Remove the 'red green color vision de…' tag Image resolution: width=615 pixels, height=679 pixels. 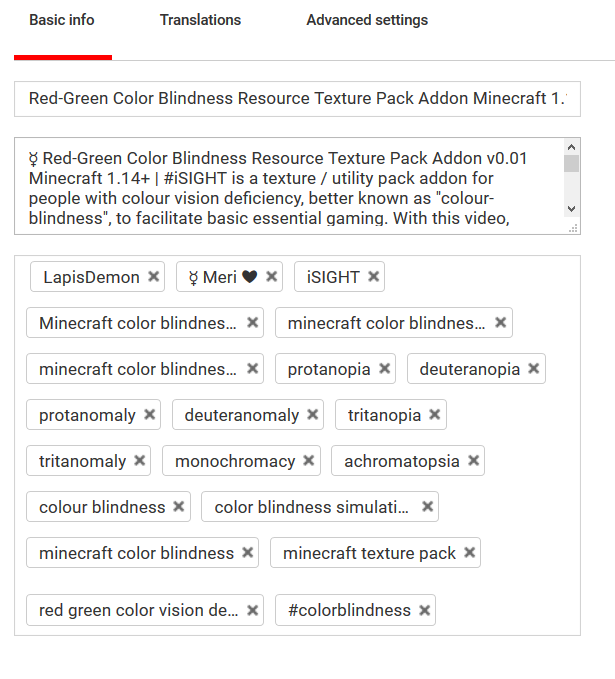(x=252, y=610)
